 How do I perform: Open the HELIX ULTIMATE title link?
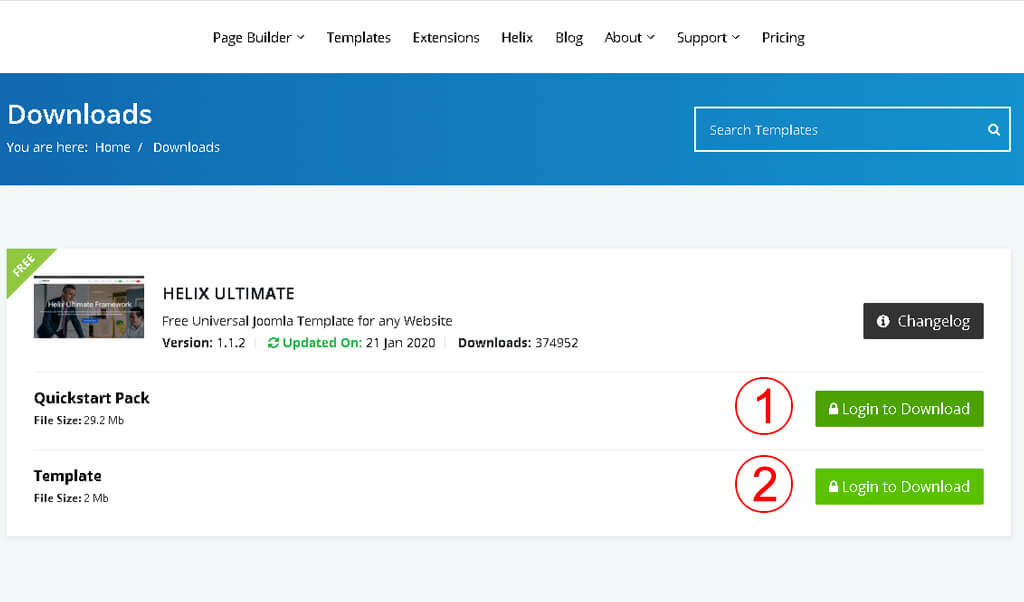229,294
